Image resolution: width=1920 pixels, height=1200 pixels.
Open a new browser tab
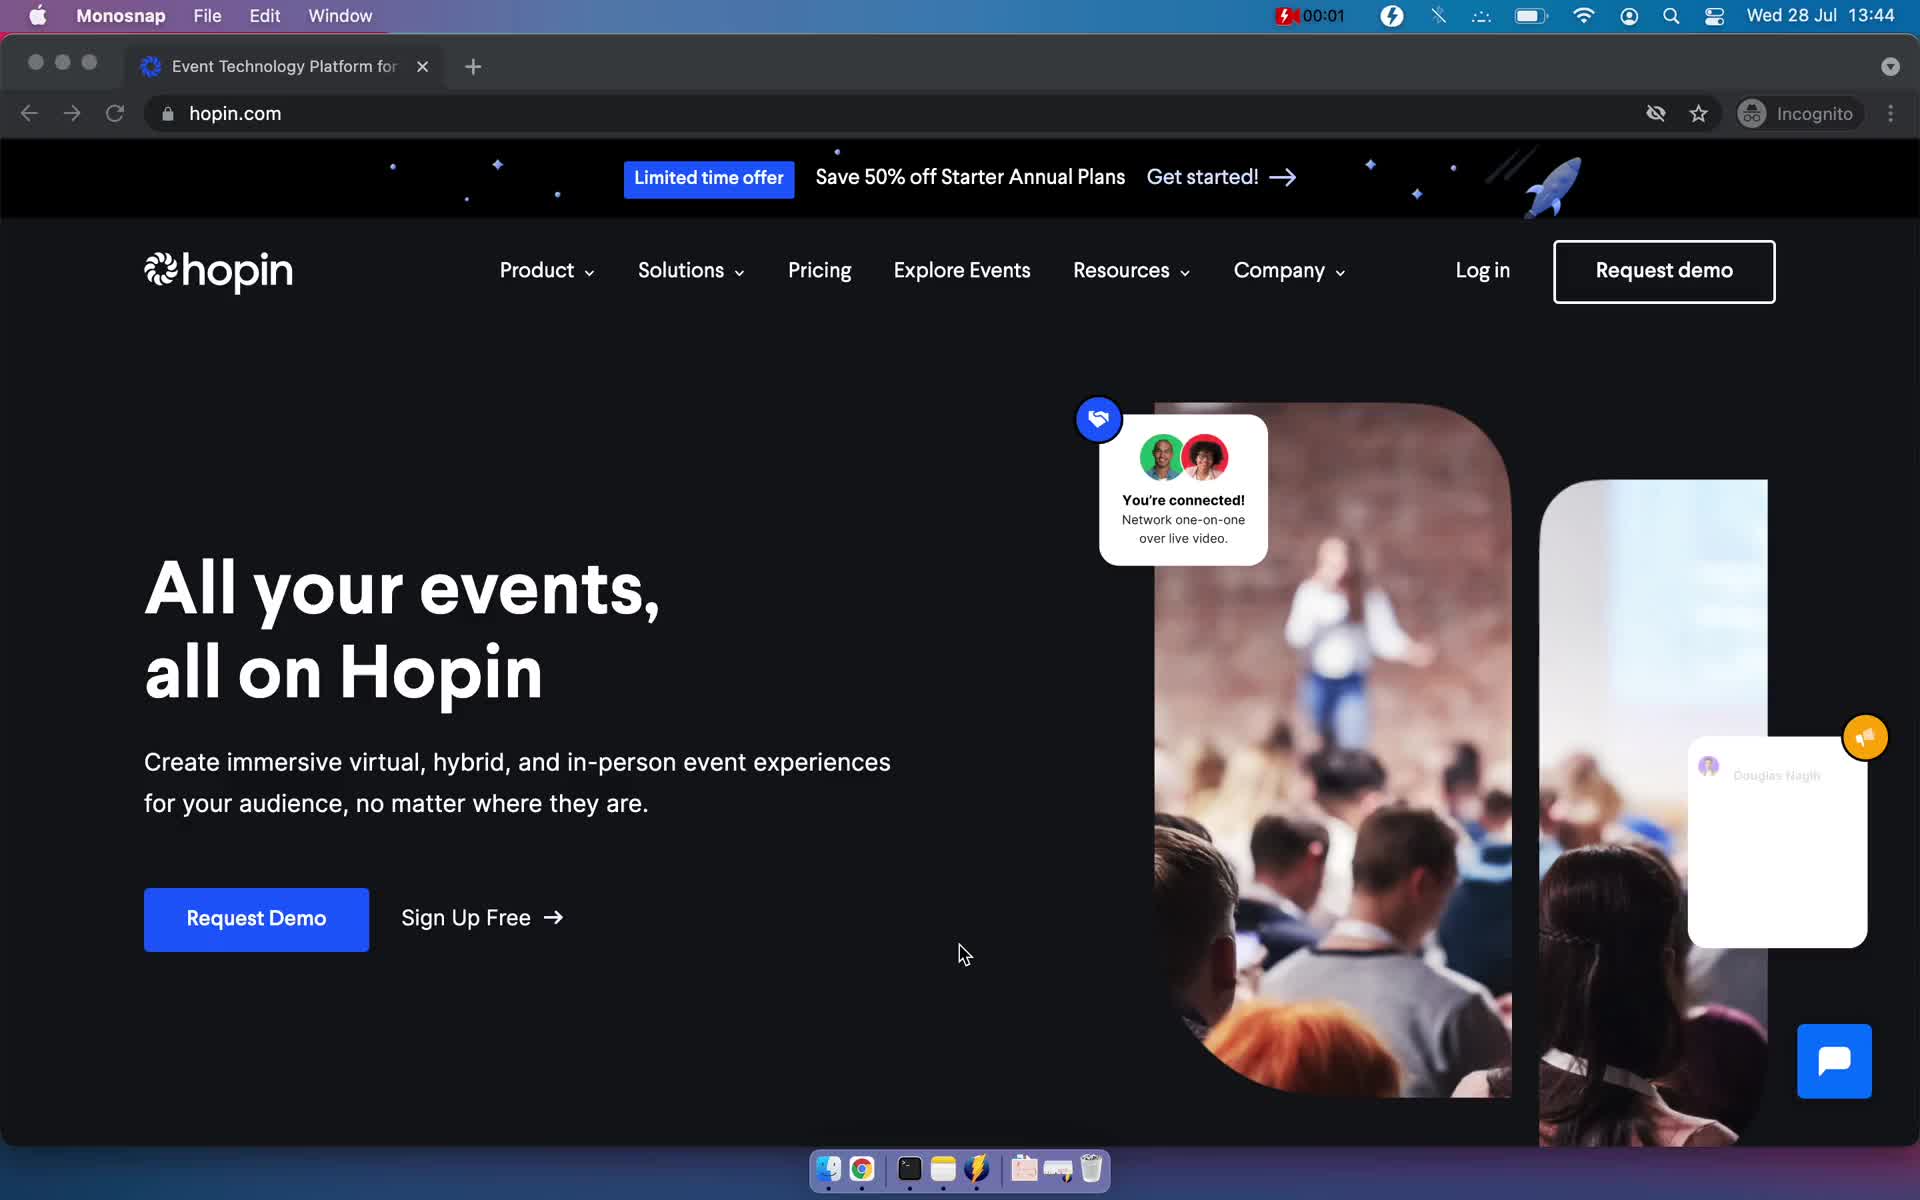tap(473, 66)
